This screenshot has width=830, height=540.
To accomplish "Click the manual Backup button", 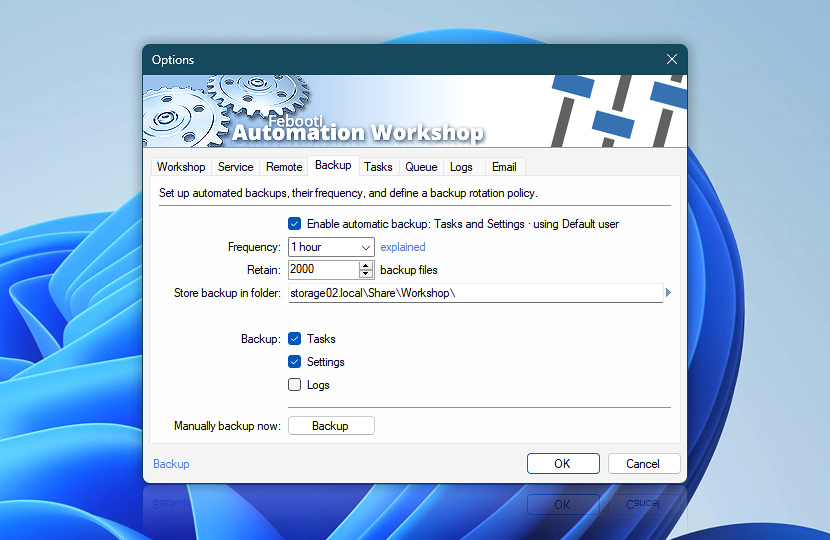I will click(x=331, y=426).
